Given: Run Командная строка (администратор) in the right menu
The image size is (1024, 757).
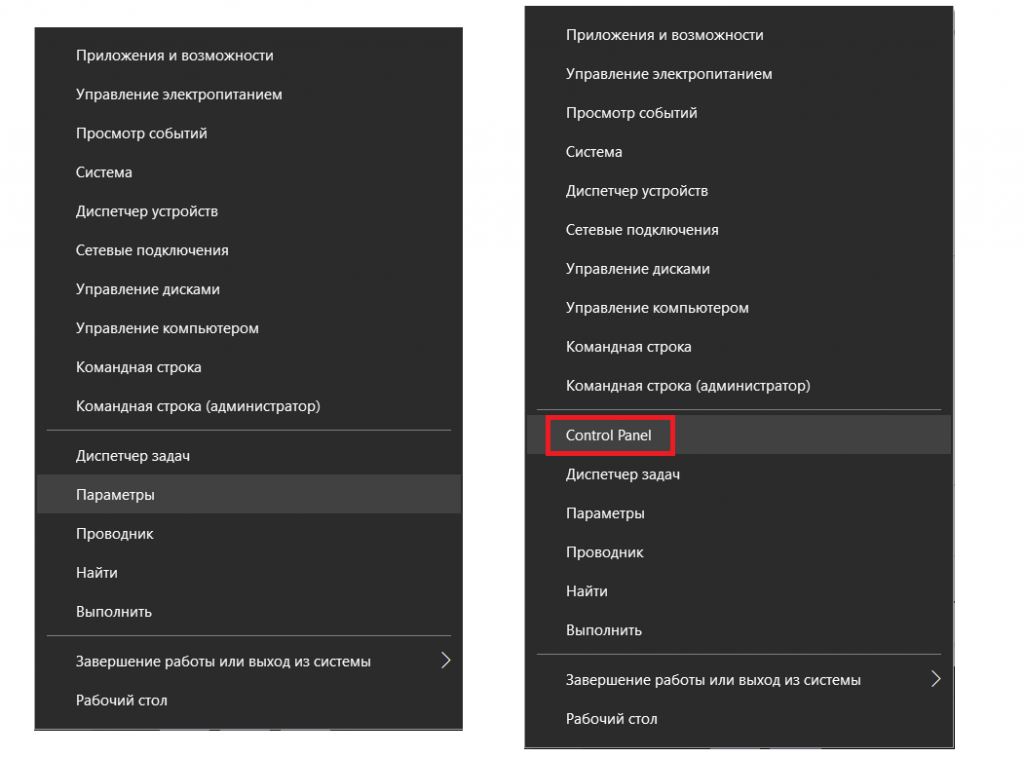Looking at the screenshot, I should [x=688, y=386].
